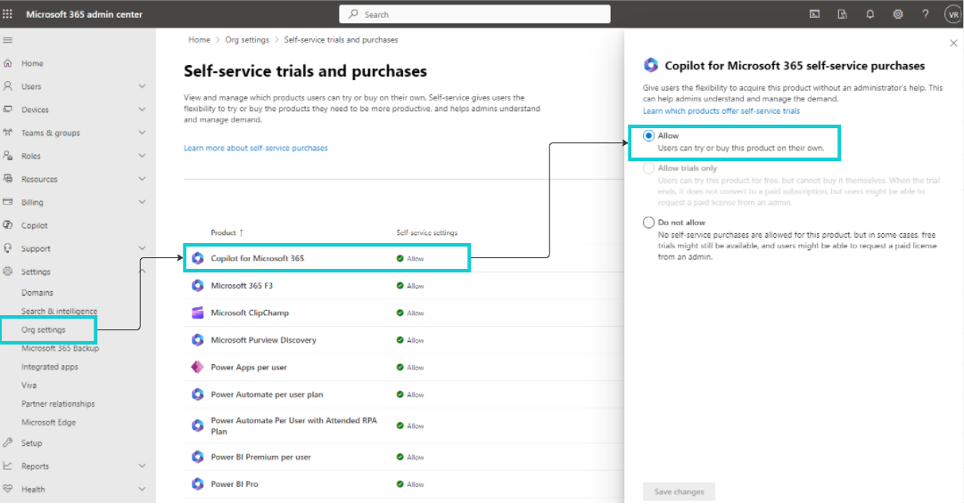Open Org settings in the sidebar
This screenshot has height=504, width=964.
[44, 330]
